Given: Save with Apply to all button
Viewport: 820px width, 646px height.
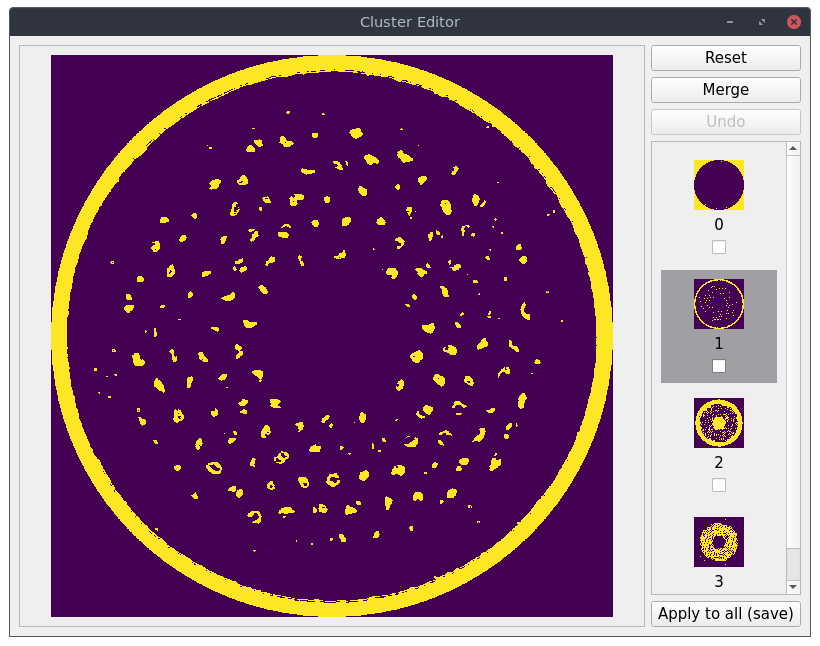Looking at the screenshot, I should (x=725, y=614).
